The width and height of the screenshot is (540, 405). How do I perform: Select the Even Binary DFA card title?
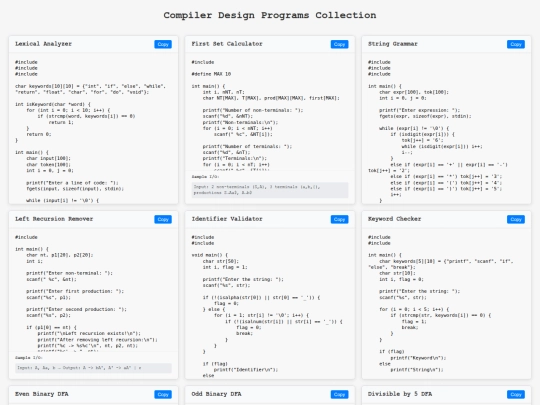click(x=42, y=394)
